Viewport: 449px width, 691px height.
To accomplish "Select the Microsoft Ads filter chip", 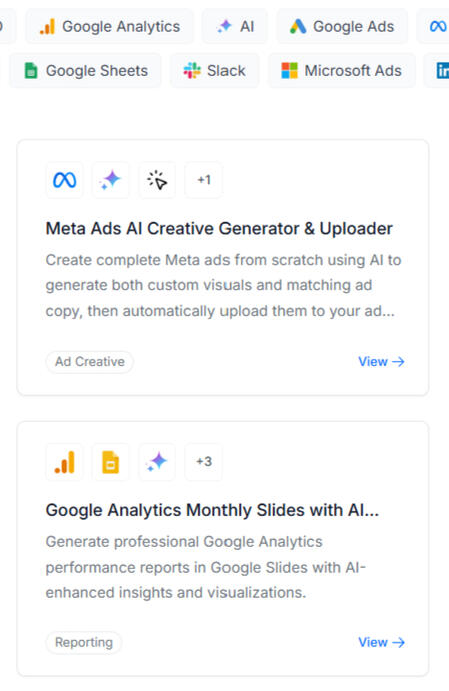I will 341,71.
